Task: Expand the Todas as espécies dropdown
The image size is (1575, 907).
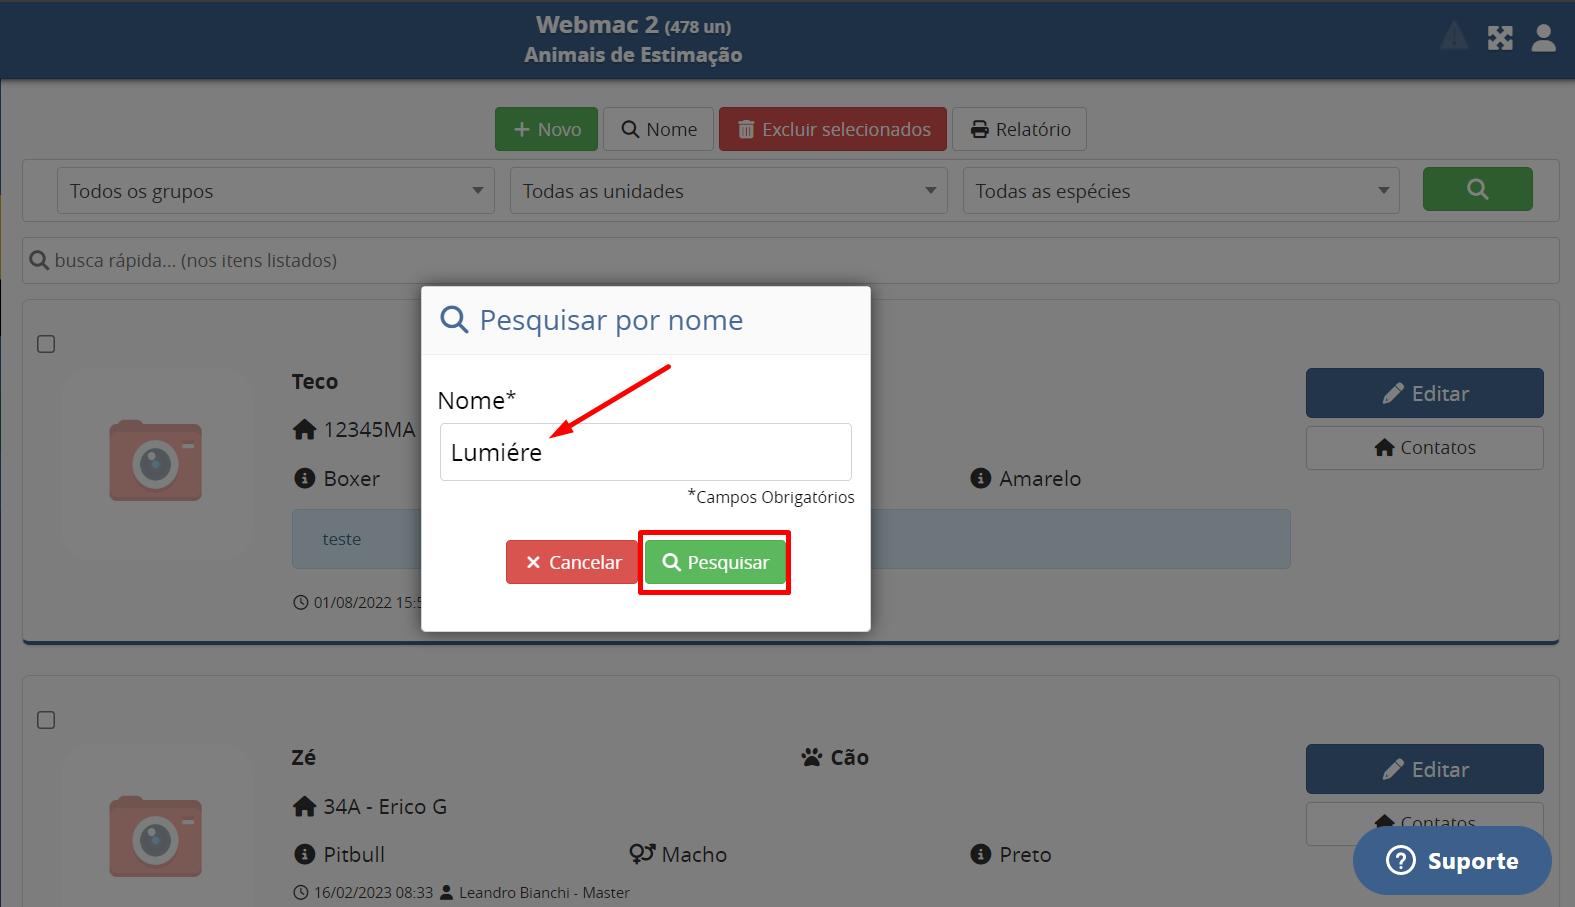Action: pyautogui.click(x=1181, y=191)
